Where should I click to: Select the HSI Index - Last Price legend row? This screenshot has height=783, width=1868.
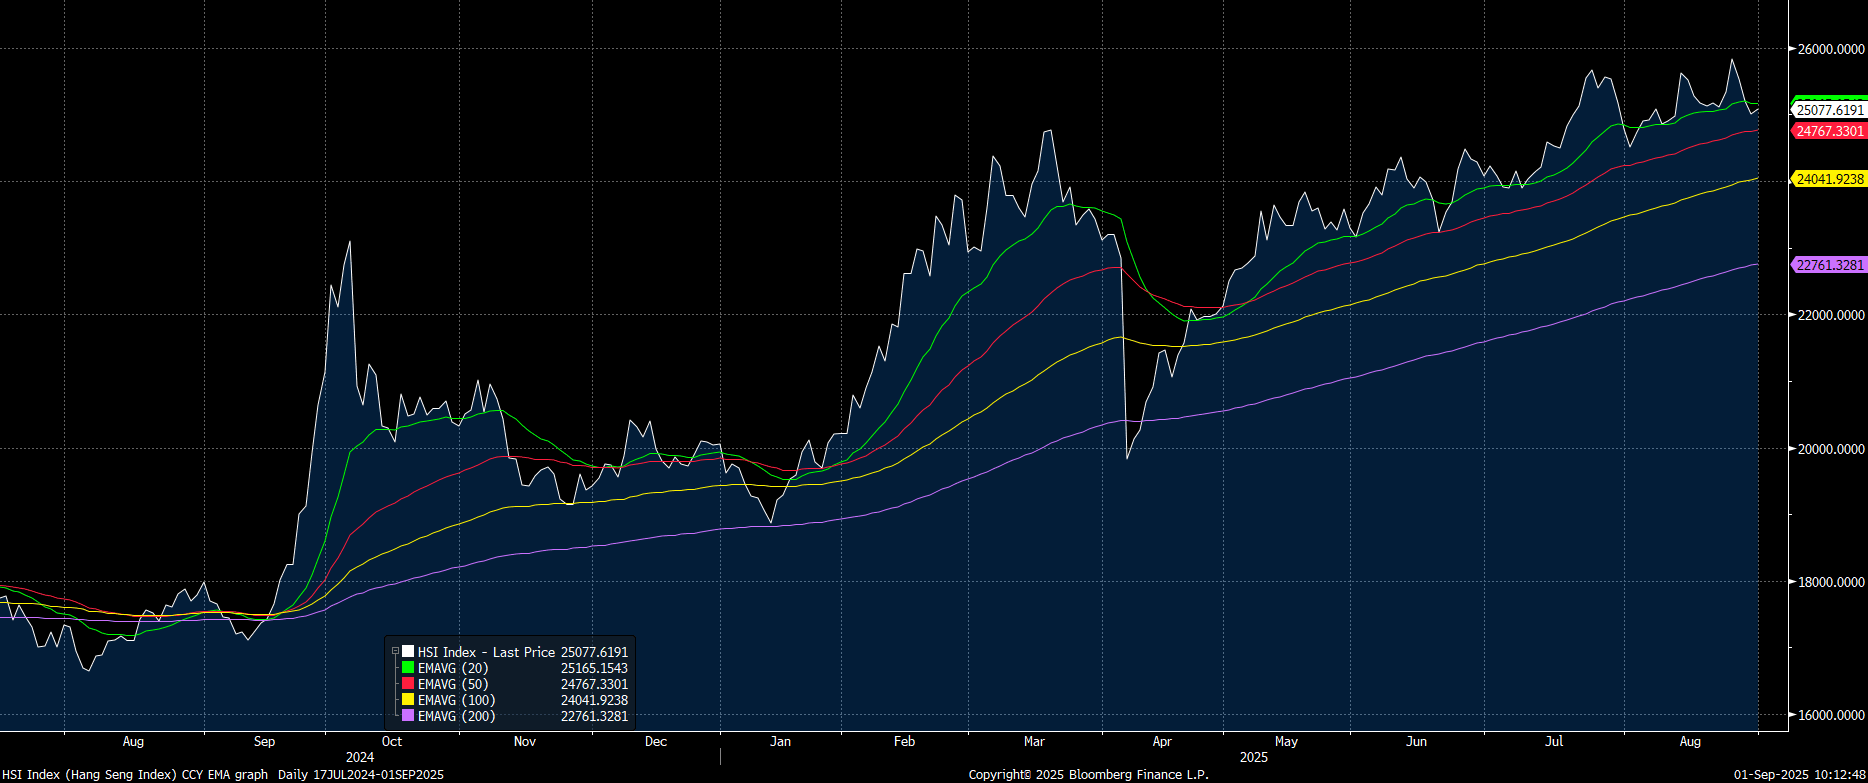tap(486, 652)
